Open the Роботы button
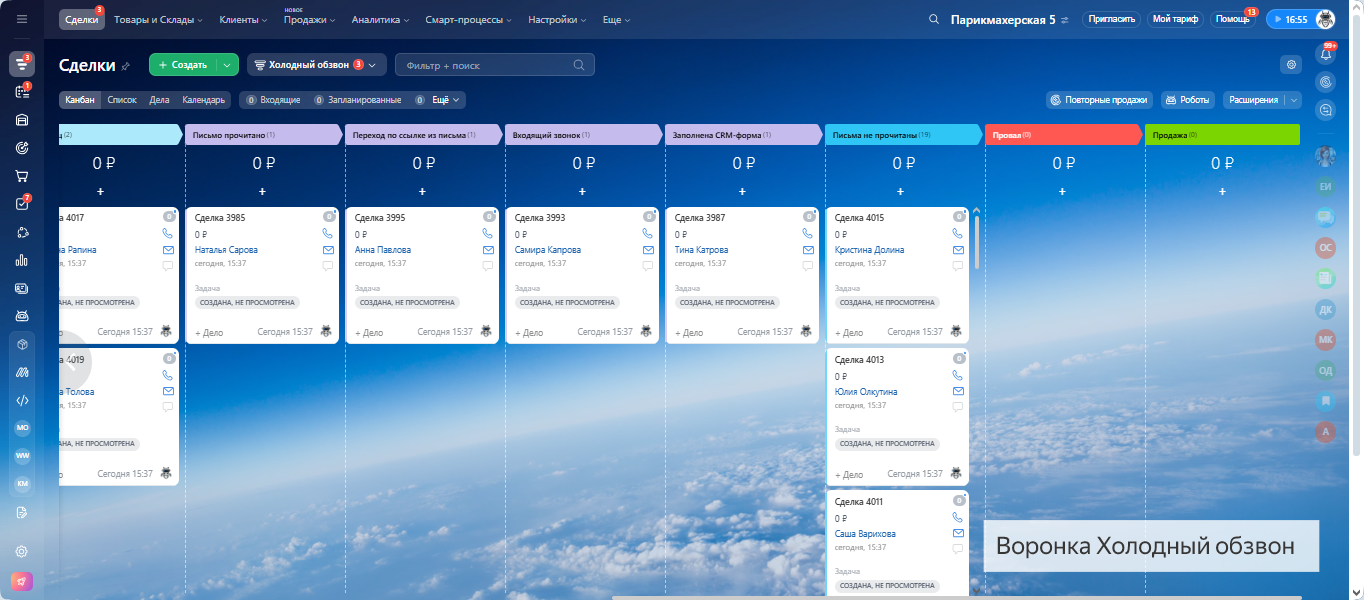Screen dimensions: 1364x600 1187,100
